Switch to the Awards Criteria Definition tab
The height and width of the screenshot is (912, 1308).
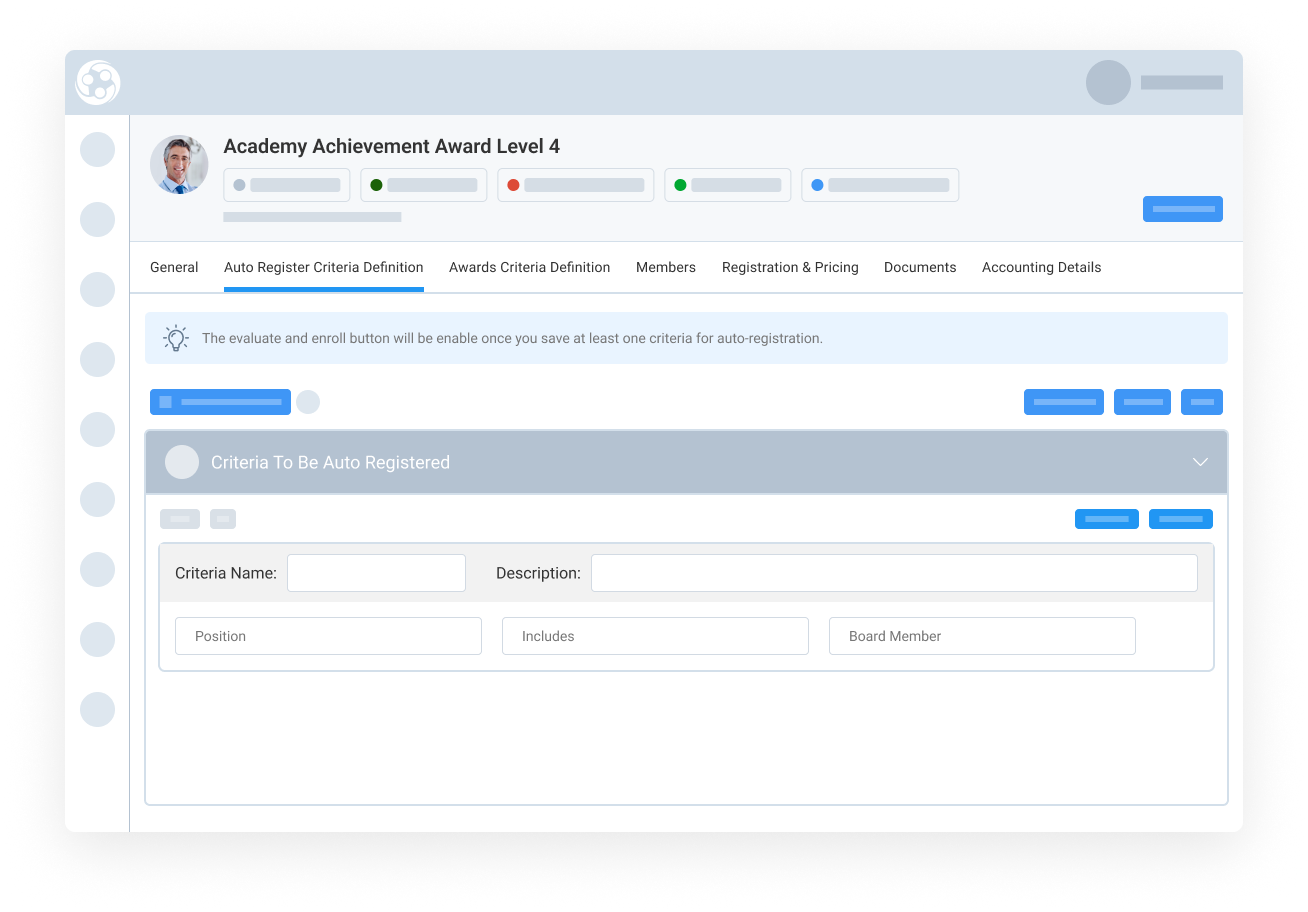tap(529, 267)
